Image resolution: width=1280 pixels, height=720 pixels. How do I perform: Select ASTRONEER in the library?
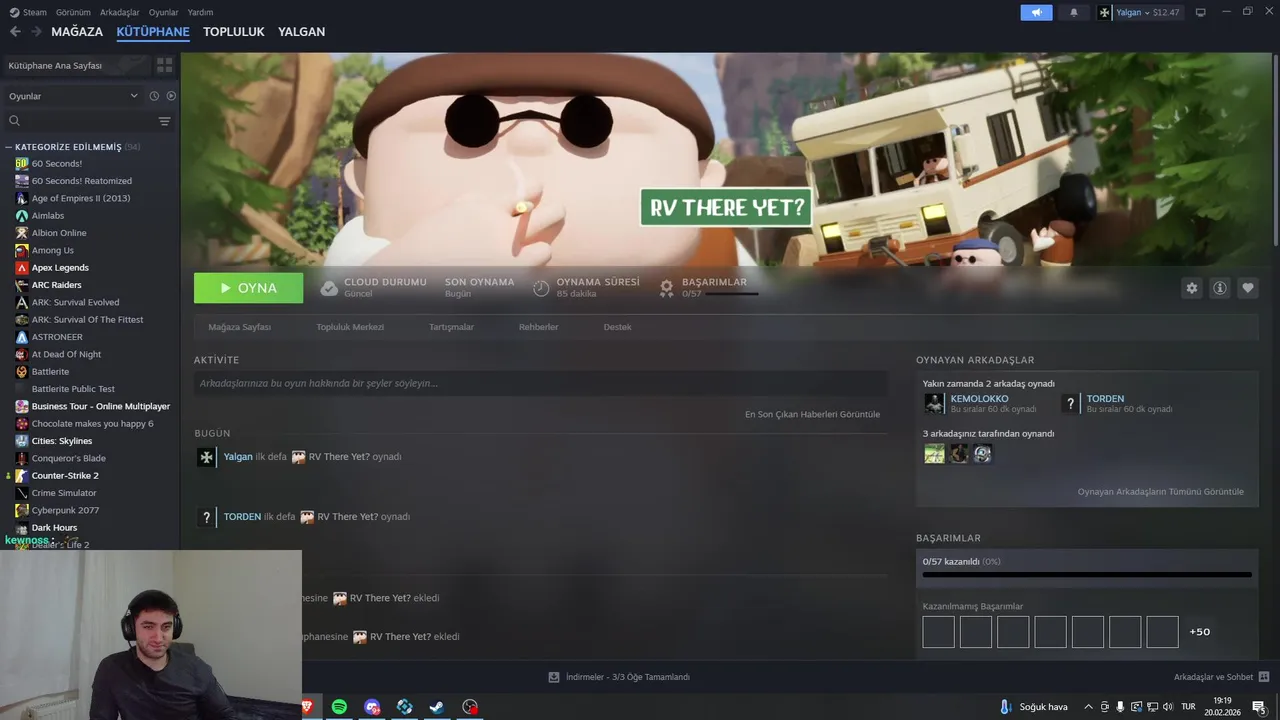pyautogui.click(x=57, y=337)
